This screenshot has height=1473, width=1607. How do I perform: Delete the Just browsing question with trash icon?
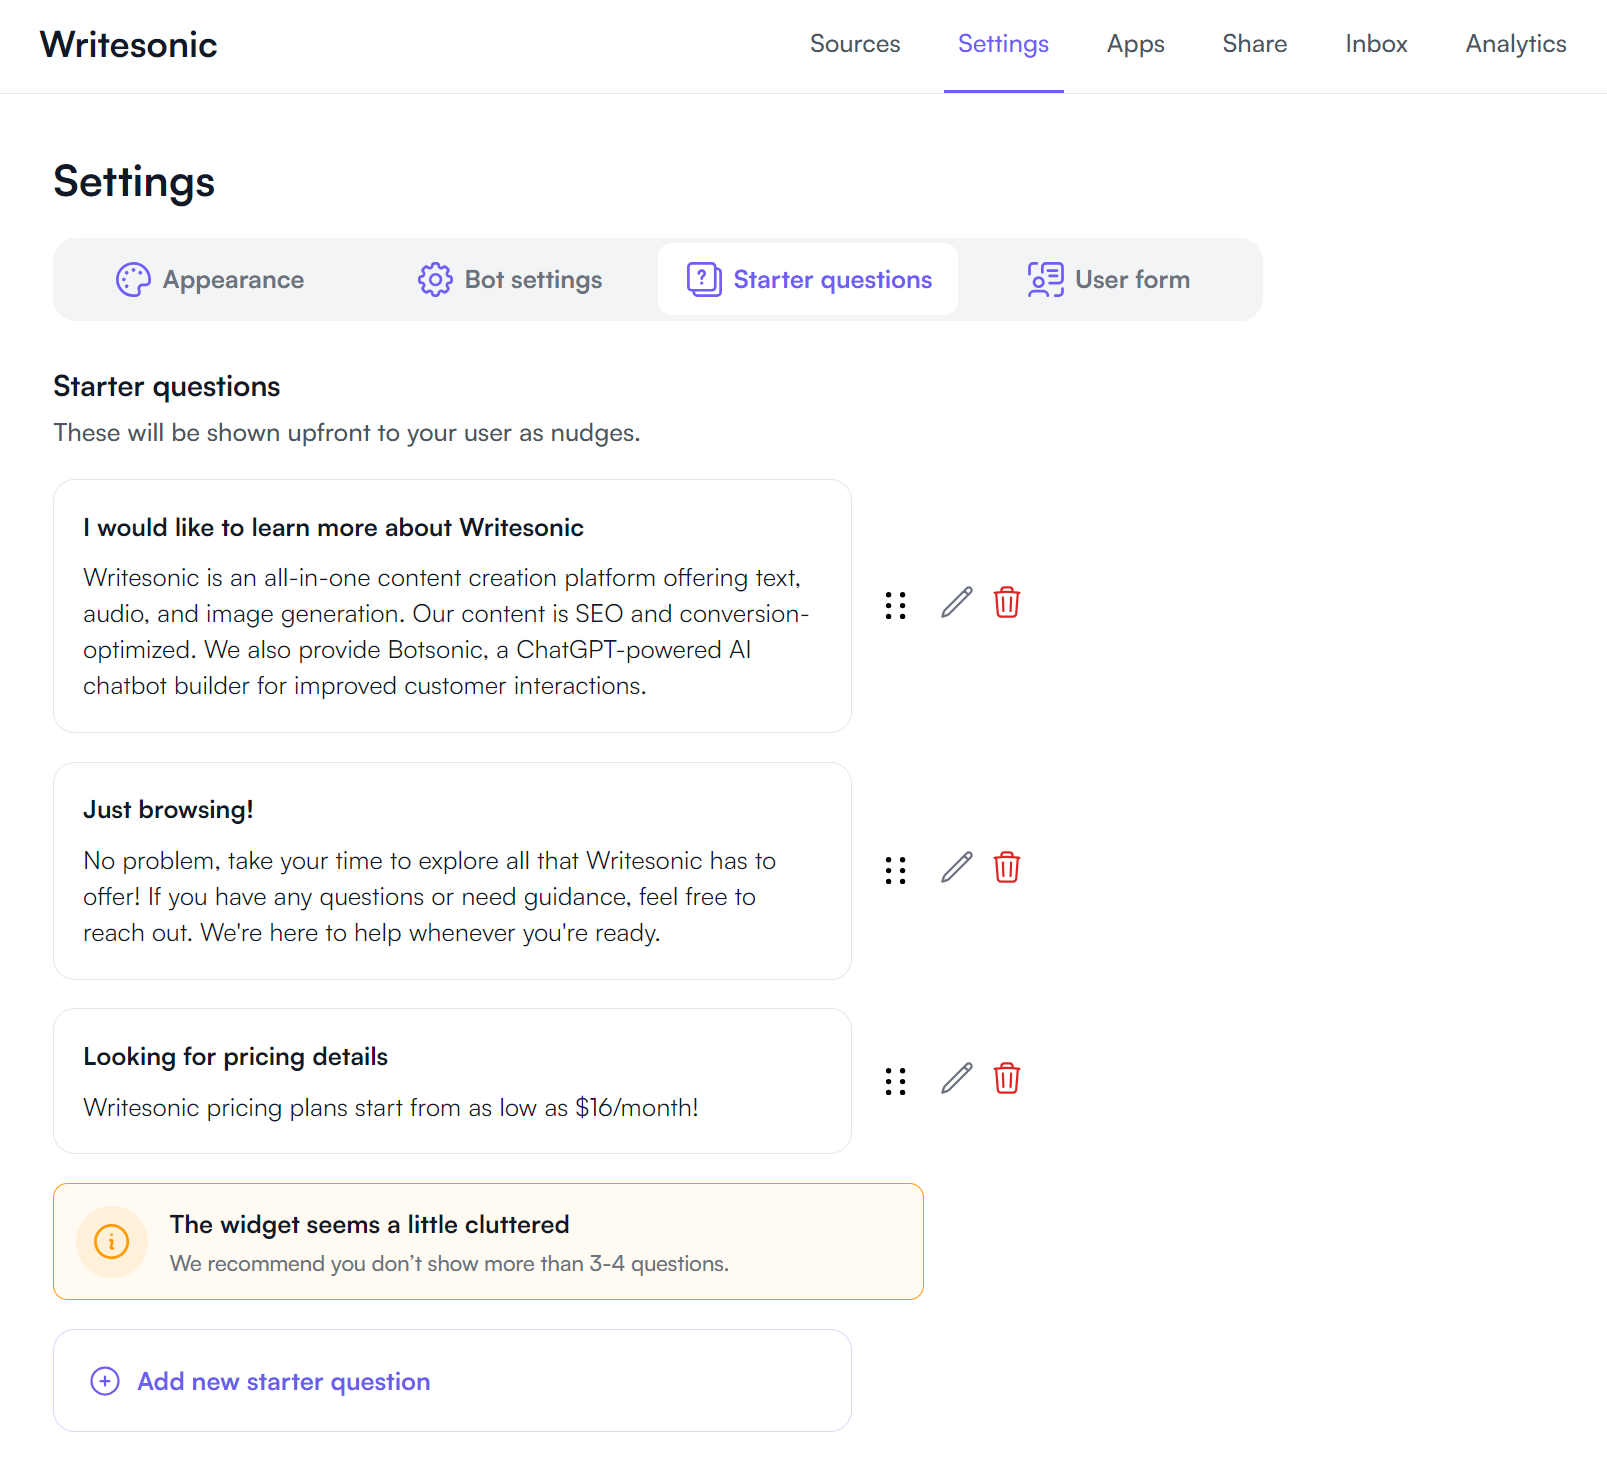(x=1007, y=868)
